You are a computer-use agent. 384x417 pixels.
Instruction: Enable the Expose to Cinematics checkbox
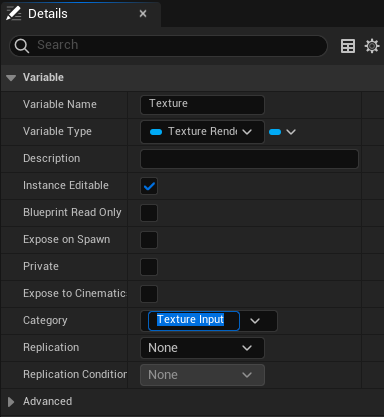(x=149, y=294)
